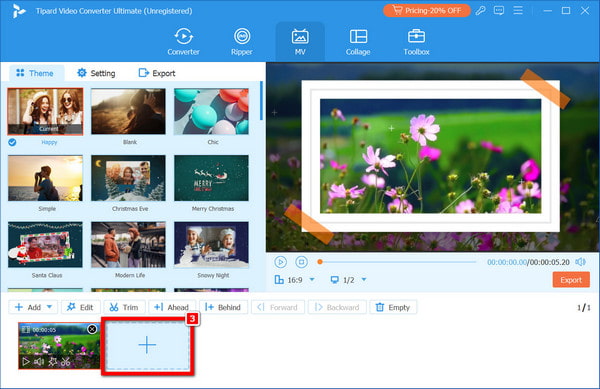Select the Blank theme thumbnail

[x=128, y=111]
